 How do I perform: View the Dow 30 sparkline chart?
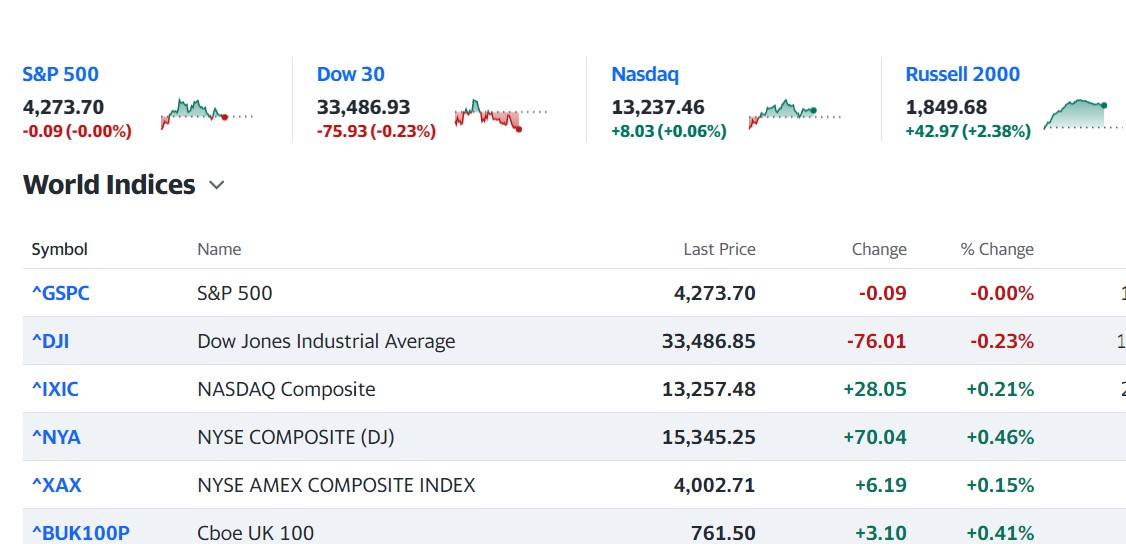click(x=501, y=115)
